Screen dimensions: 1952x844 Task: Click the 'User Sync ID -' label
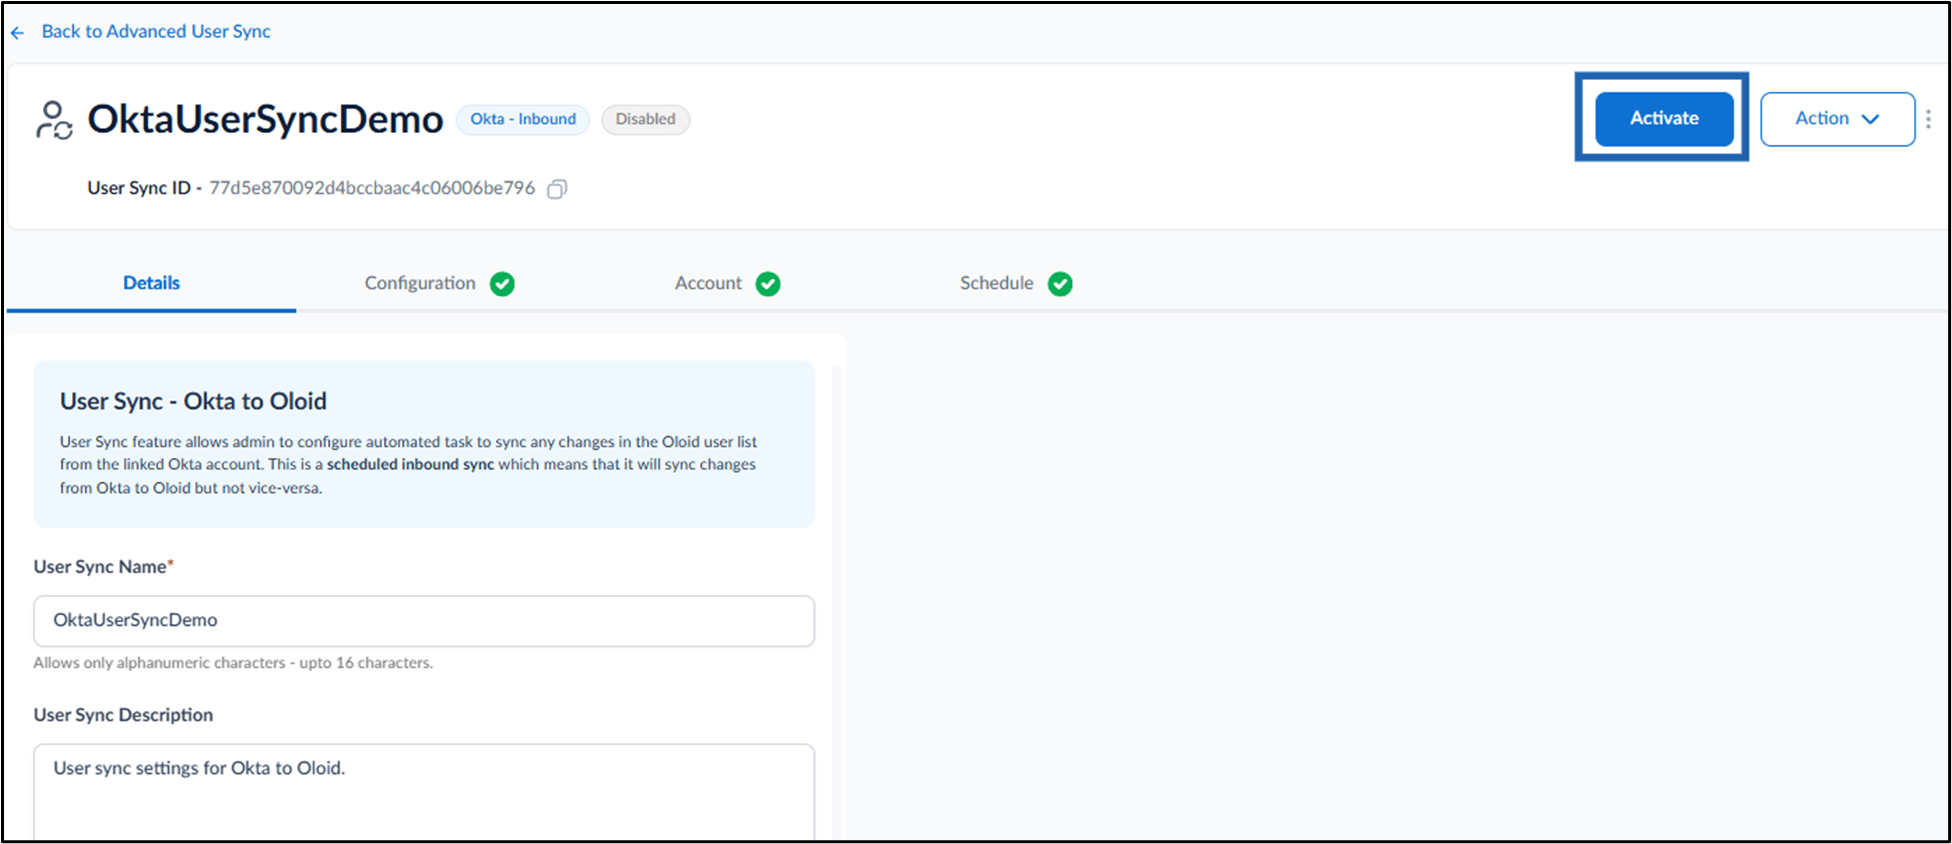click(x=144, y=188)
